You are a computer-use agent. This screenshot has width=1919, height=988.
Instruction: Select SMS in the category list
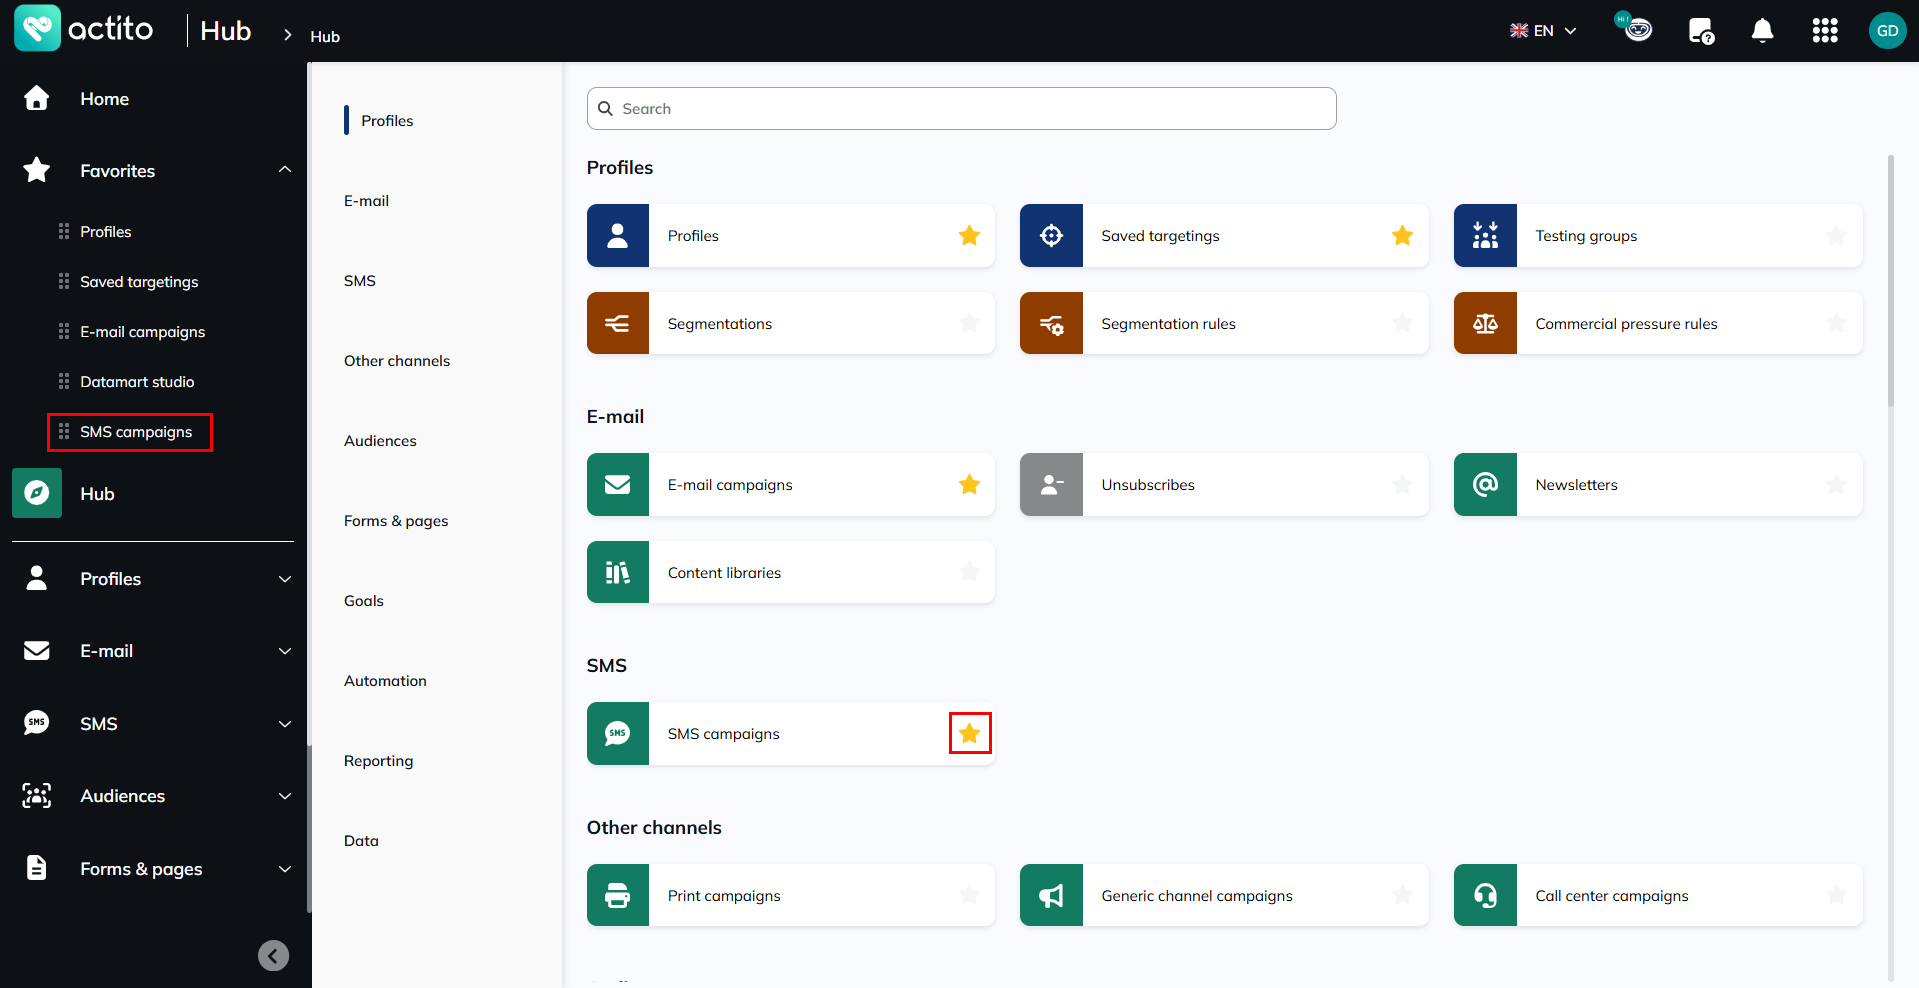click(360, 281)
